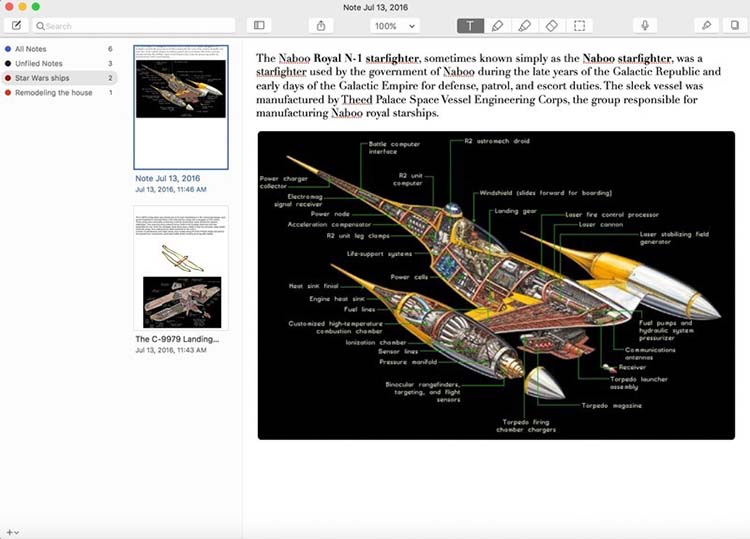This screenshot has width=750, height=539.
Task: Open the Note Jul 13, 2016 thumbnail
Action: (x=181, y=107)
